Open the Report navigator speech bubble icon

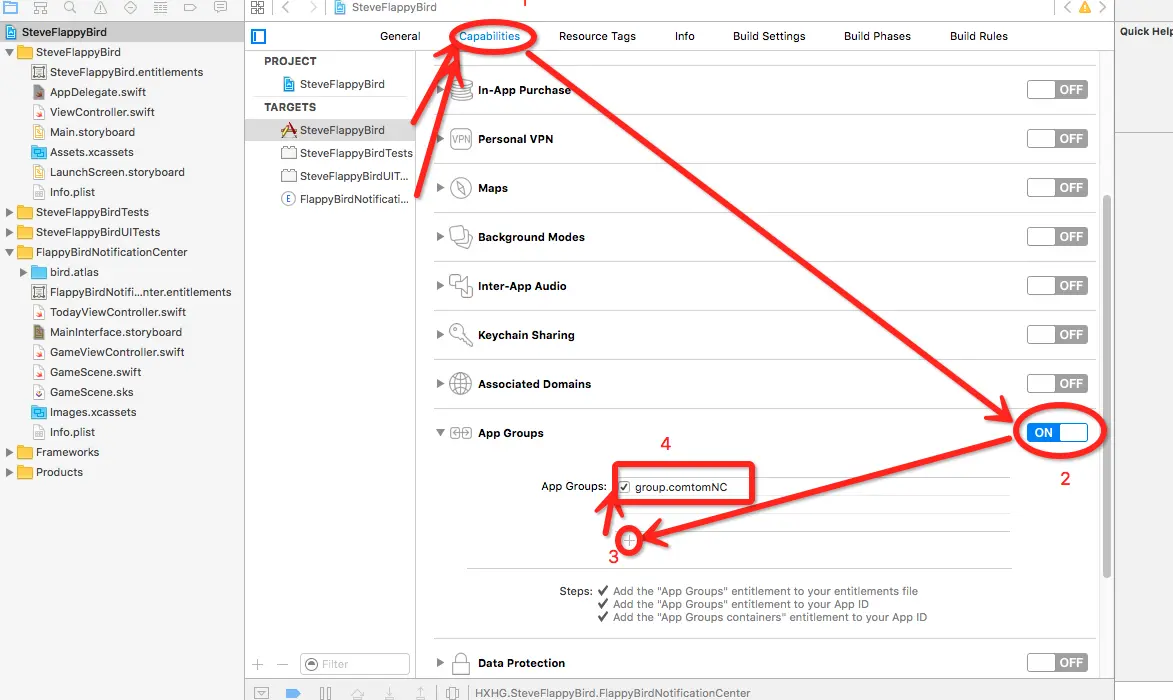tap(220, 7)
